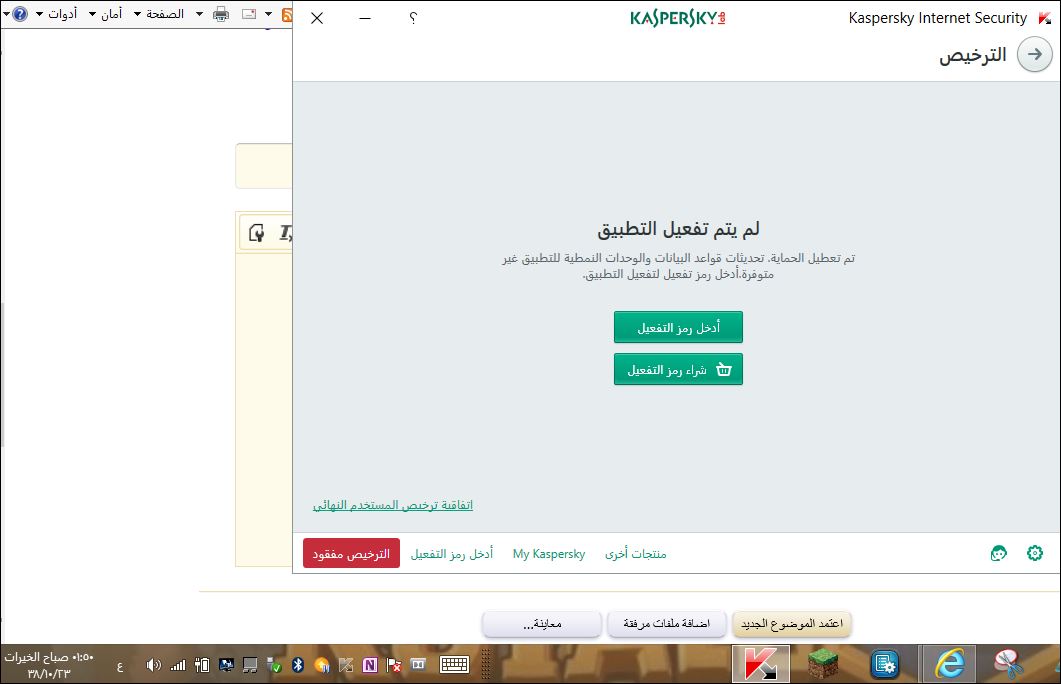Viewport: 1061px width, 684px height.
Task: Open the اتفاقية ترخيص المستخدم النهائي link
Action: point(392,505)
